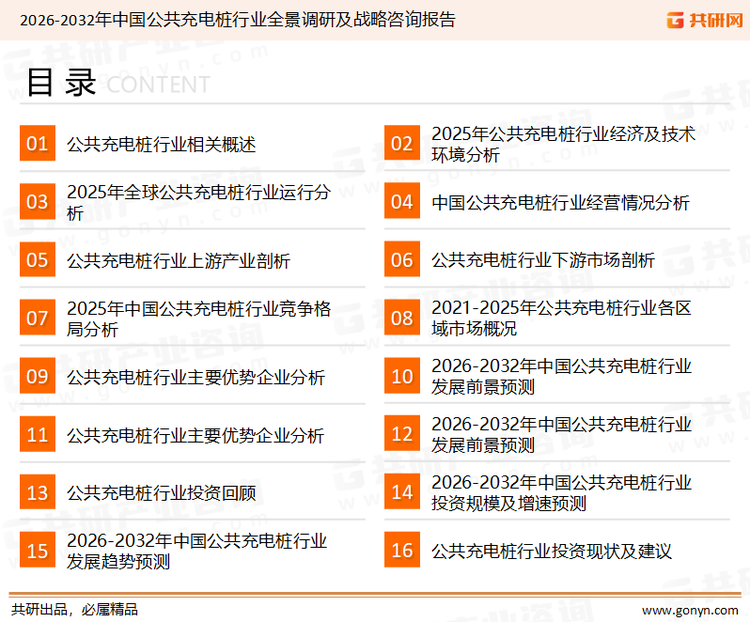Click the orange 09 number box
Viewport: 750px width, 622px height.
point(37,376)
